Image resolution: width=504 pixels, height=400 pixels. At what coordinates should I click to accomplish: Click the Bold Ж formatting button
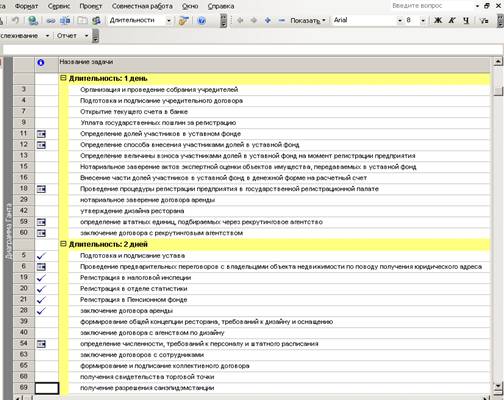point(438,20)
